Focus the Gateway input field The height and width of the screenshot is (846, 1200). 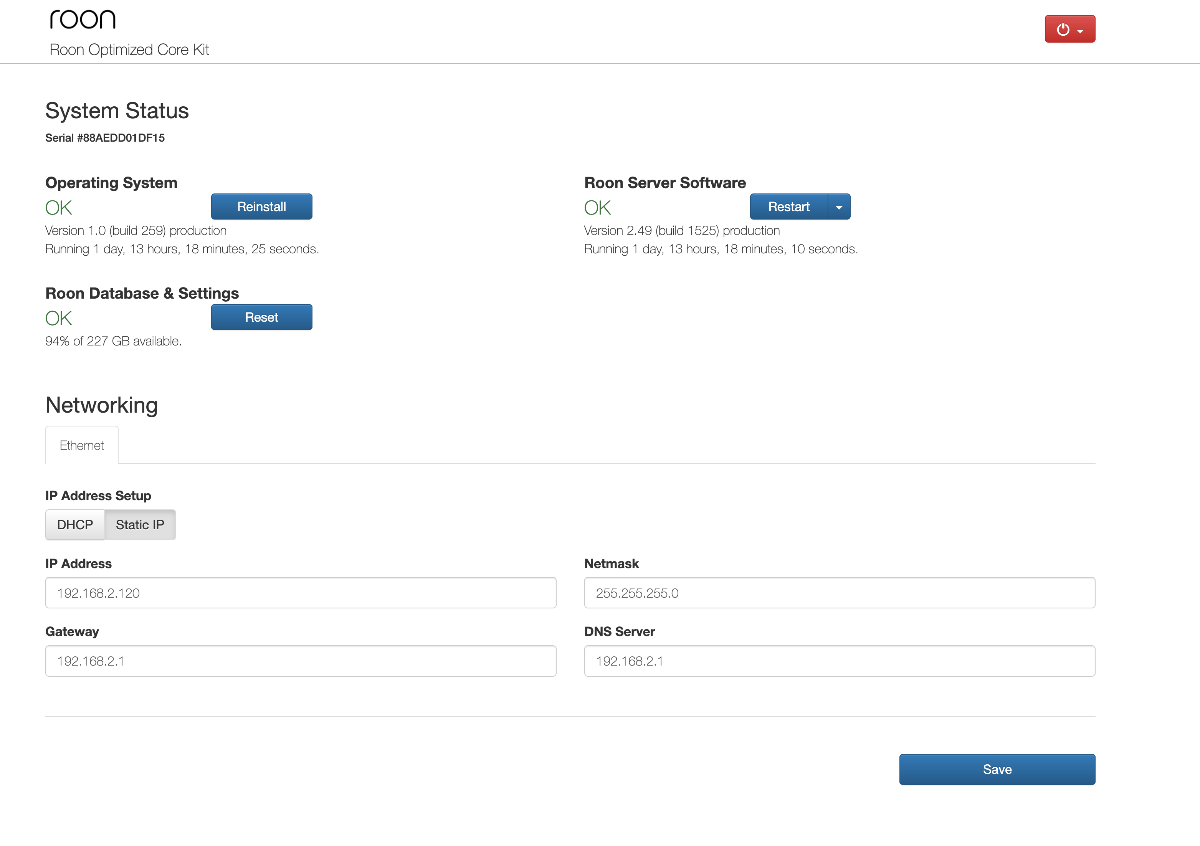(x=300, y=661)
